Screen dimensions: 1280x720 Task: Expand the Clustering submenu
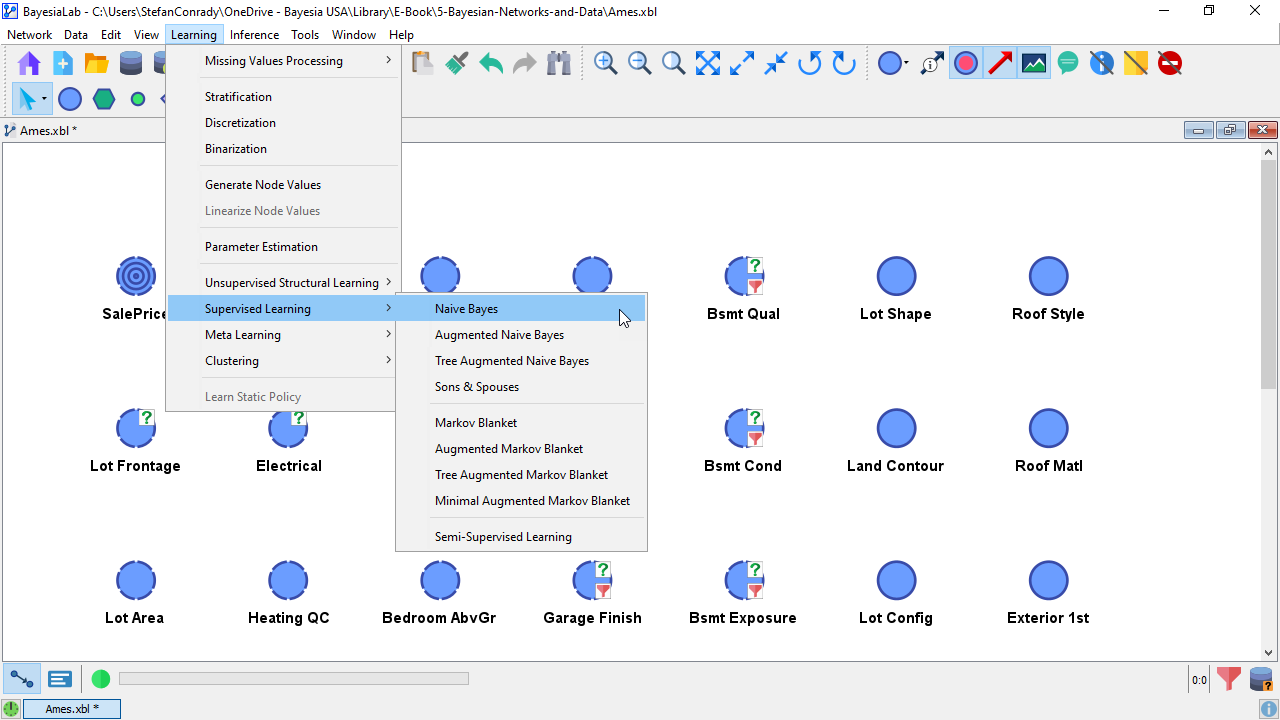pos(283,361)
